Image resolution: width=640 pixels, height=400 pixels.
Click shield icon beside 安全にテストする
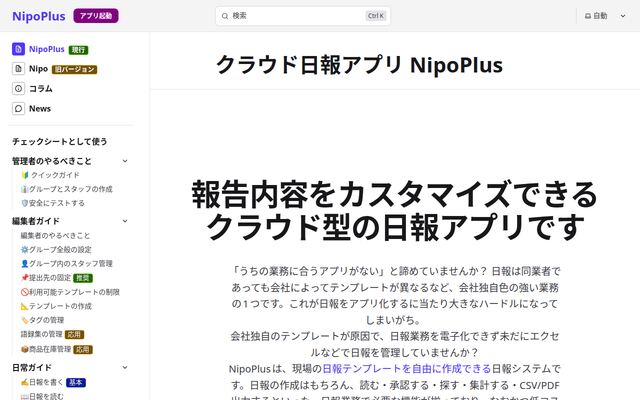[24, 203]
